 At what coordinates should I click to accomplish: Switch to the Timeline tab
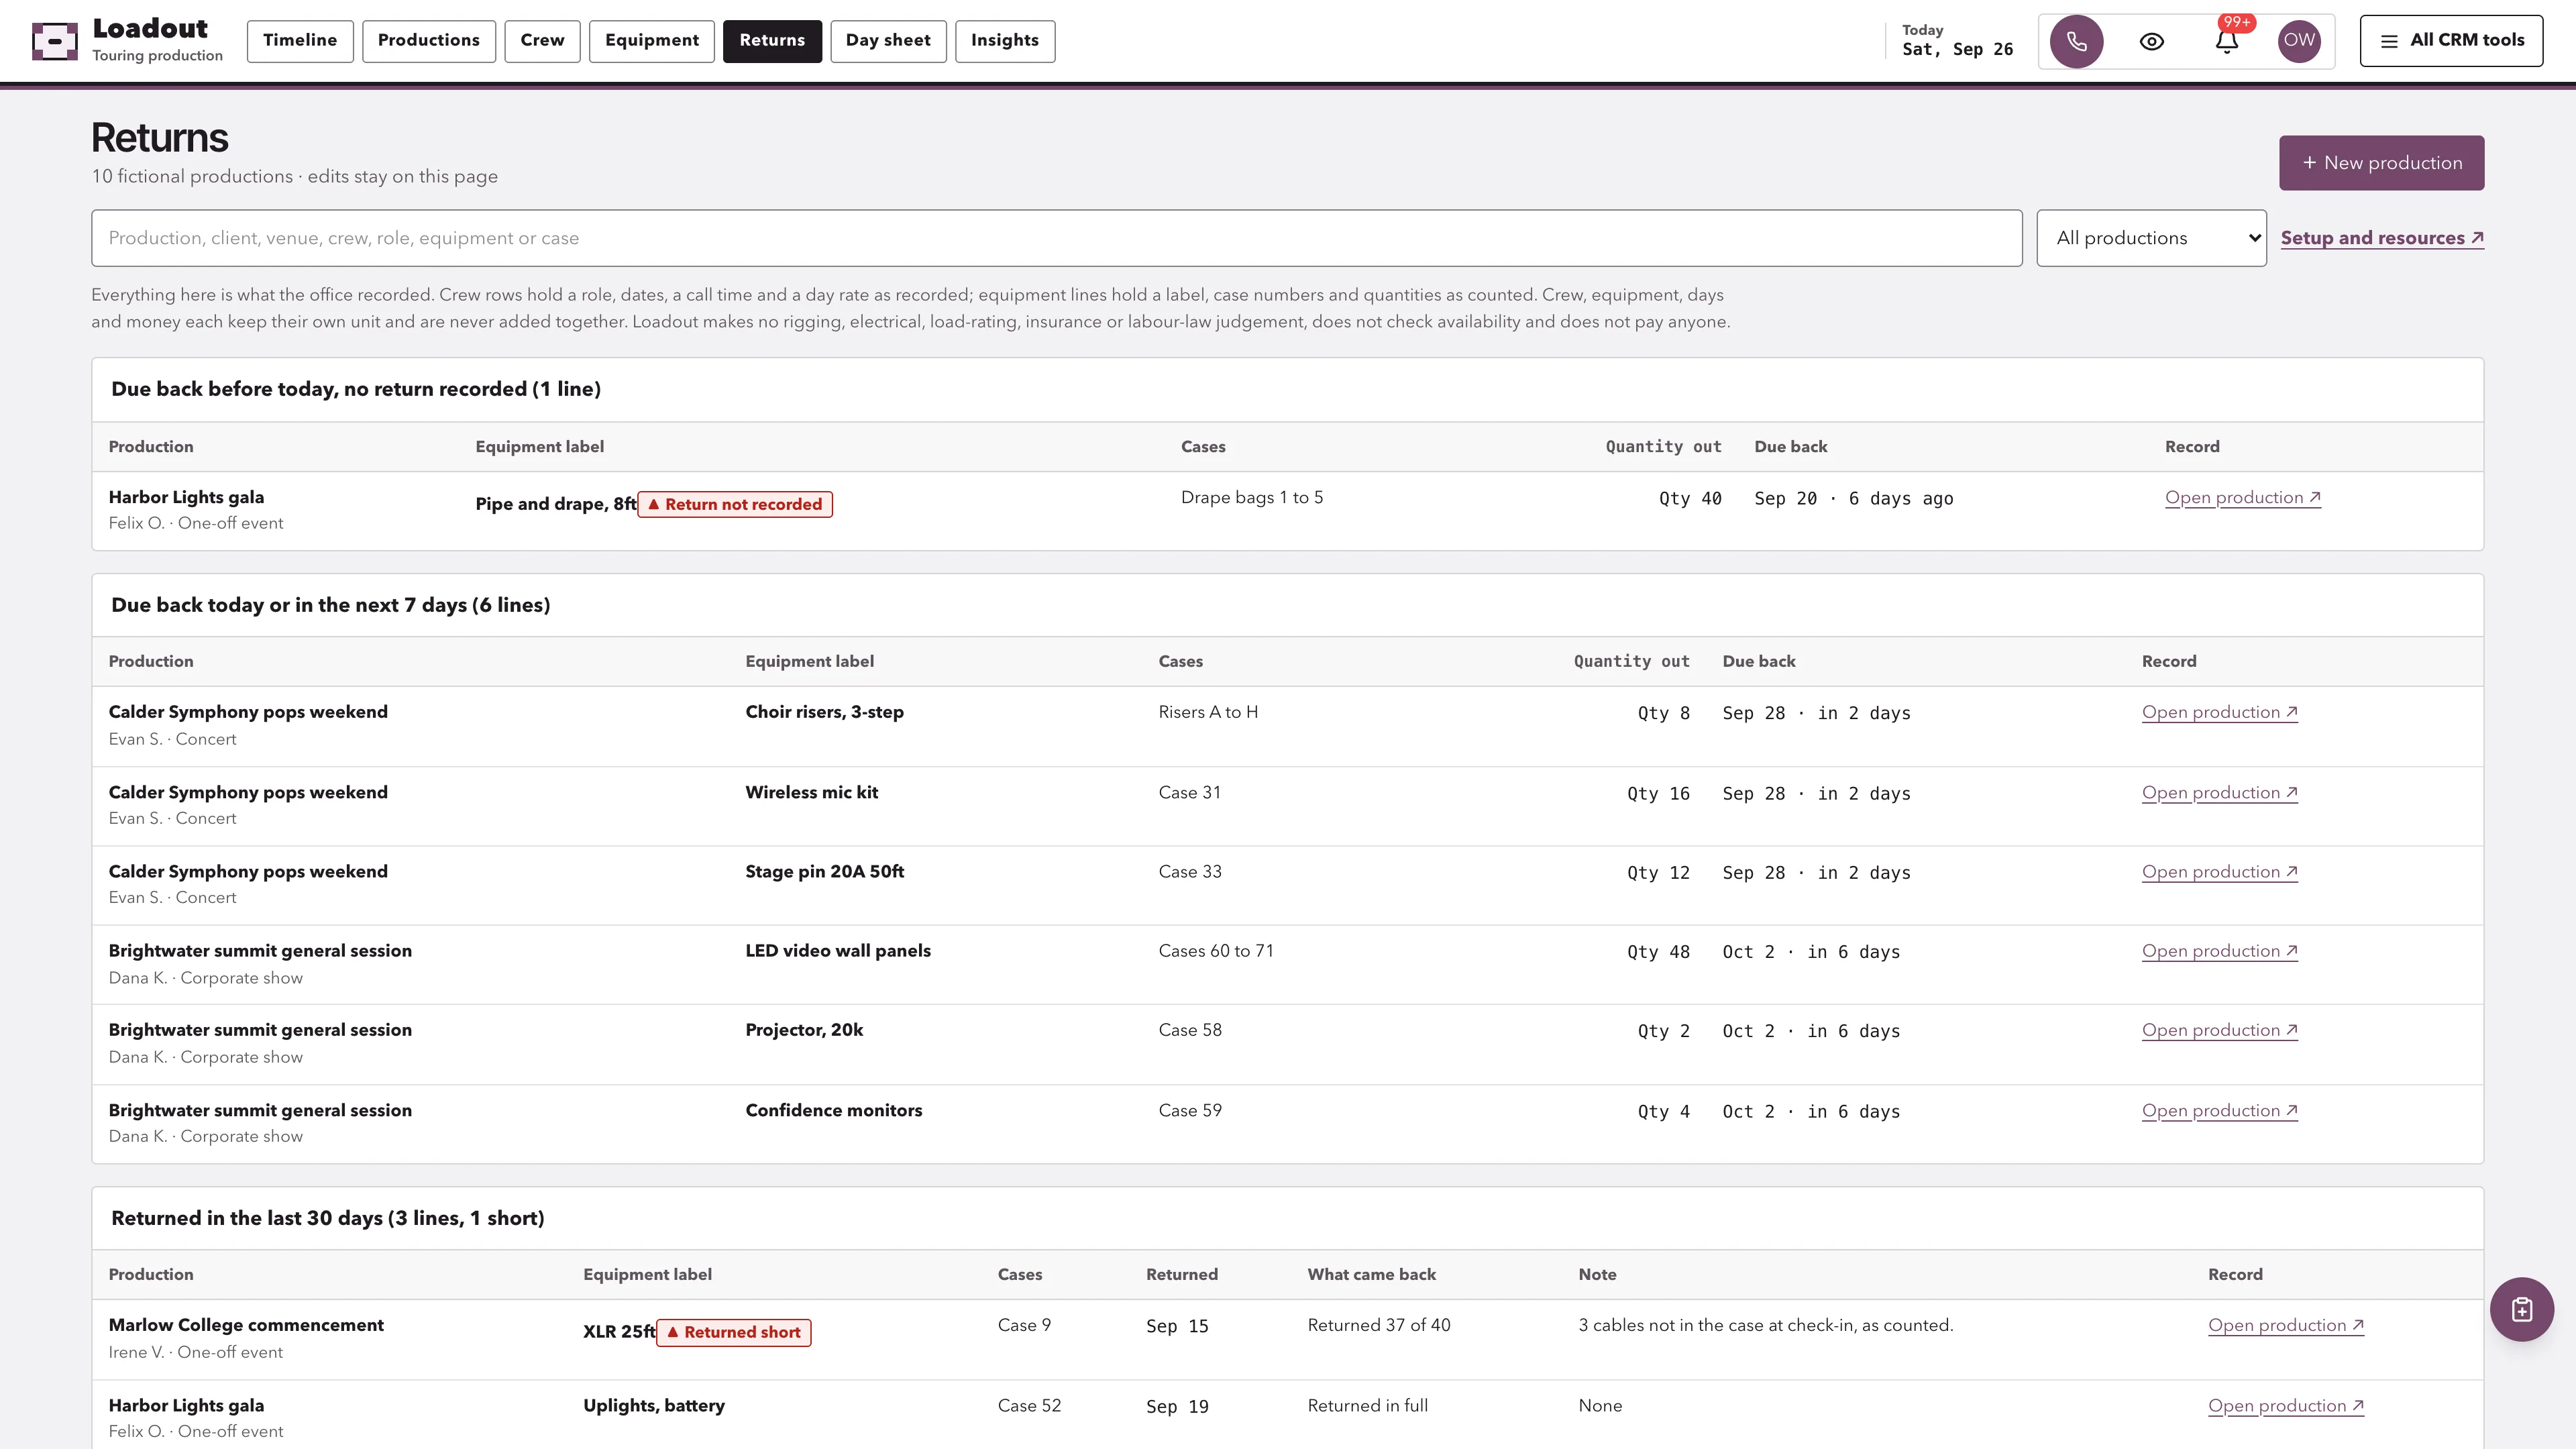(x=300, y=41)
